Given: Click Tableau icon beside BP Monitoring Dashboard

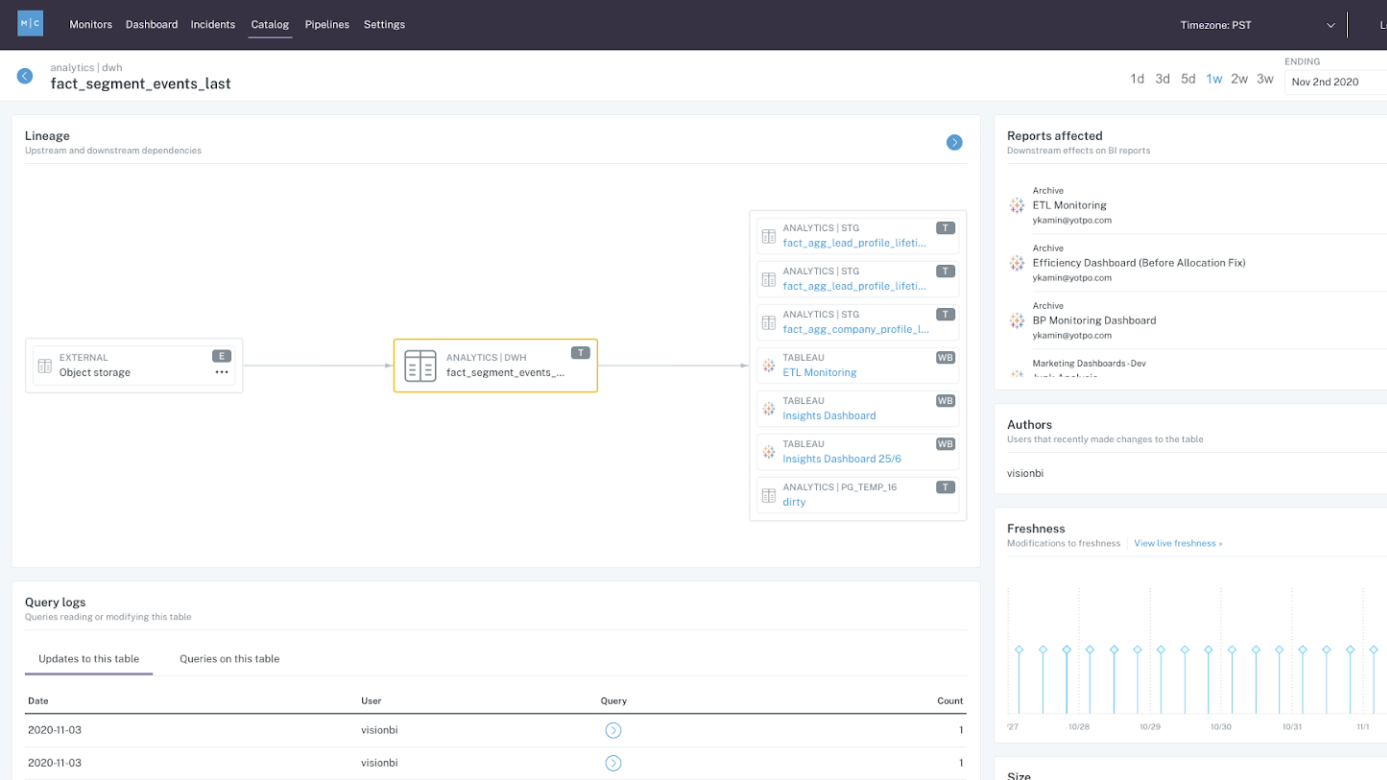Looking at the screenshot, I should click(x=1017, y=321).
